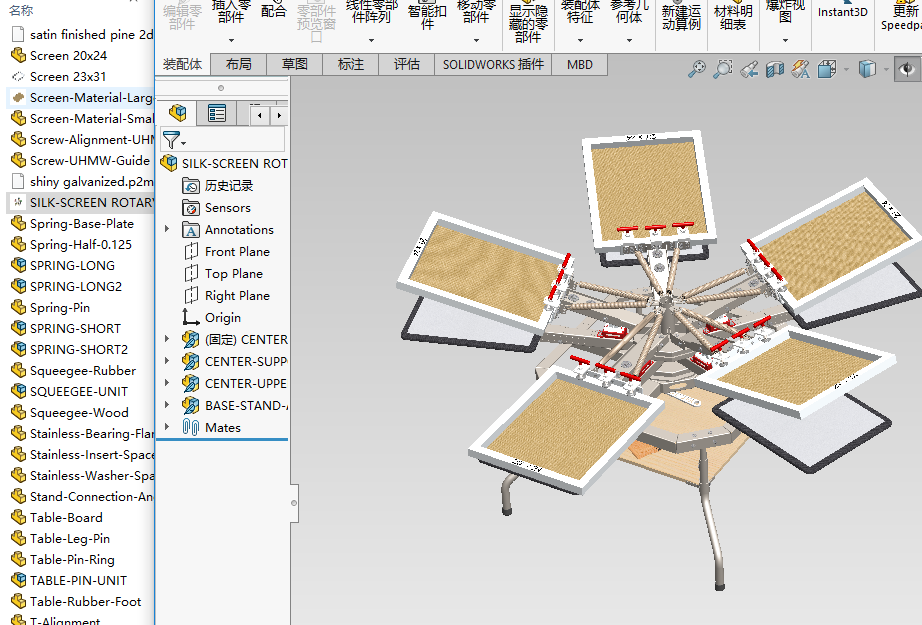Switch to the PropertyManager tab icon

click(x=217, y=113)
